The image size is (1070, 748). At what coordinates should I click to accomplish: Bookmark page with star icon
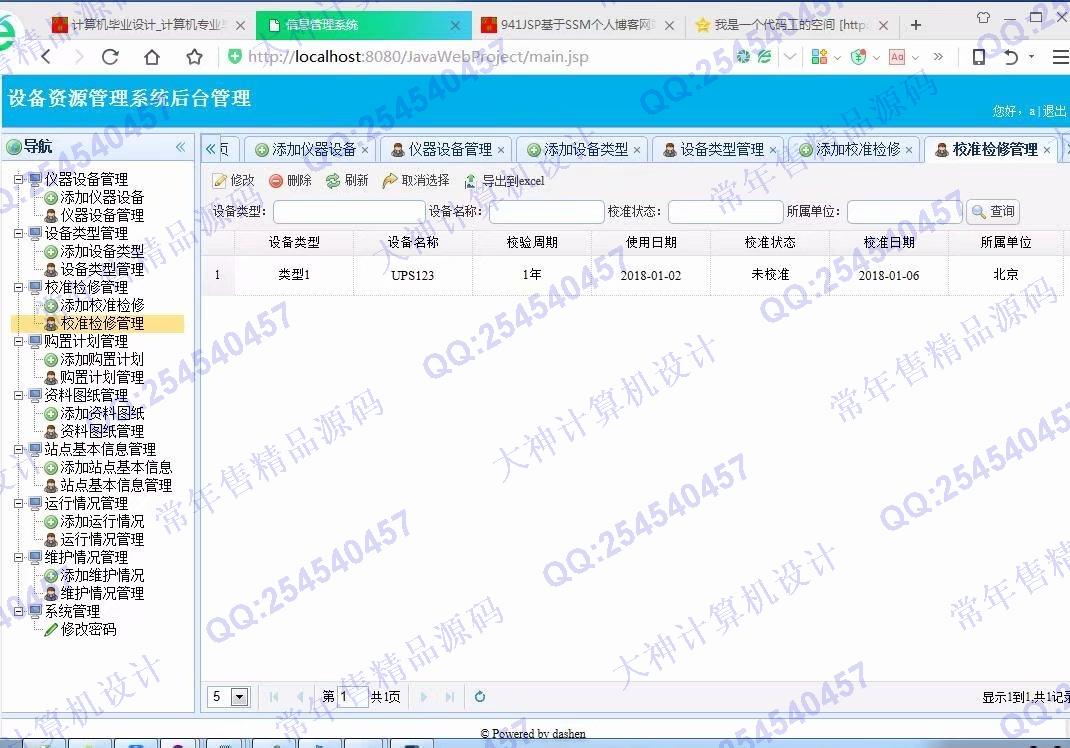point(194,57)
